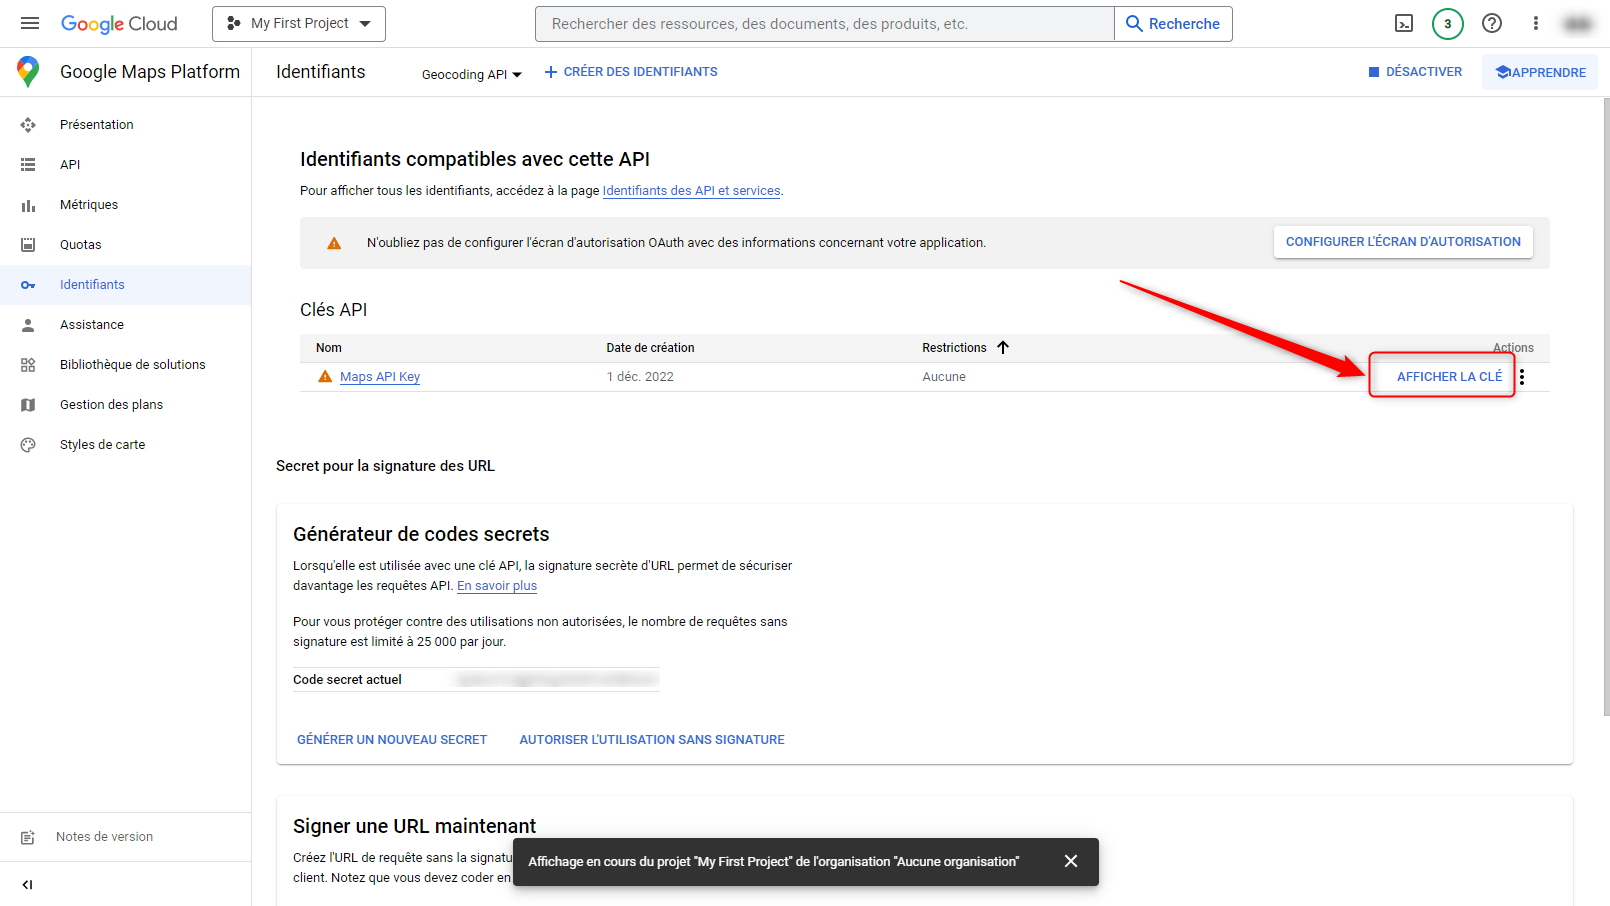Click Autoriser l'utilisation sans signature

[652, 740]
